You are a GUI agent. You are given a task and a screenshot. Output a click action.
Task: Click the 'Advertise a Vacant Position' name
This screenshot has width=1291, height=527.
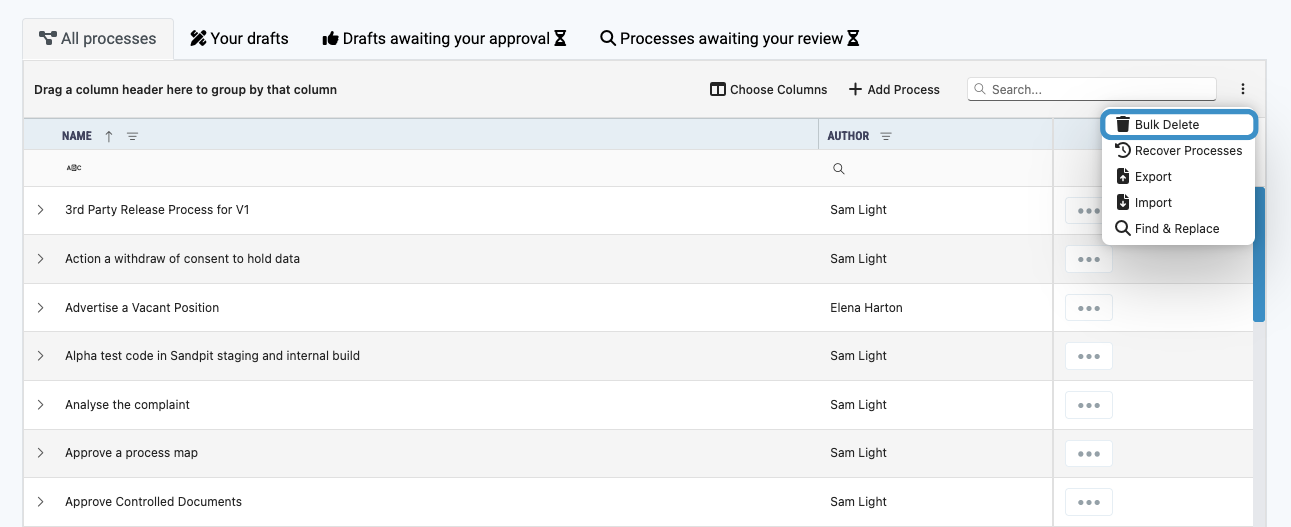click(x=142, y=308)
